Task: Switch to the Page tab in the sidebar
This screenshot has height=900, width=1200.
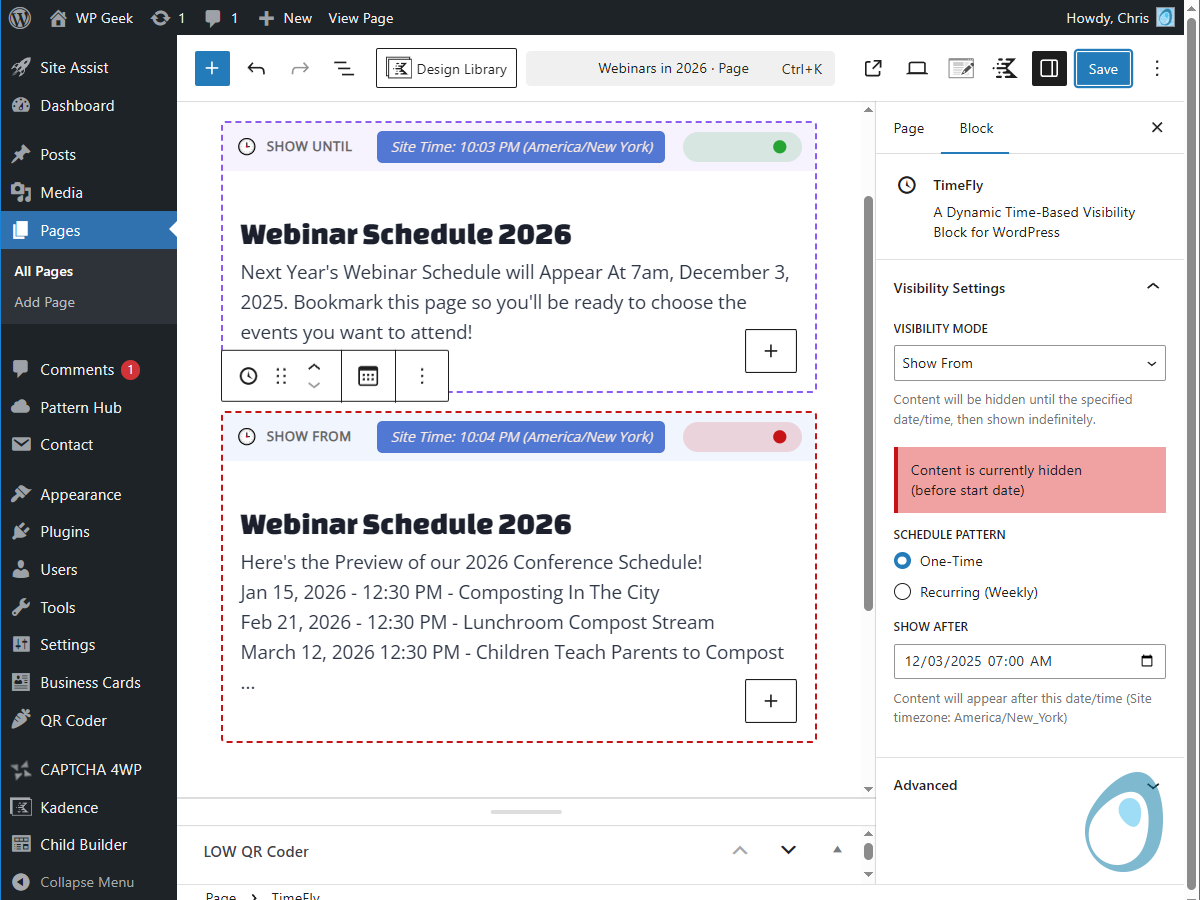Action: (x=908, y=128)
